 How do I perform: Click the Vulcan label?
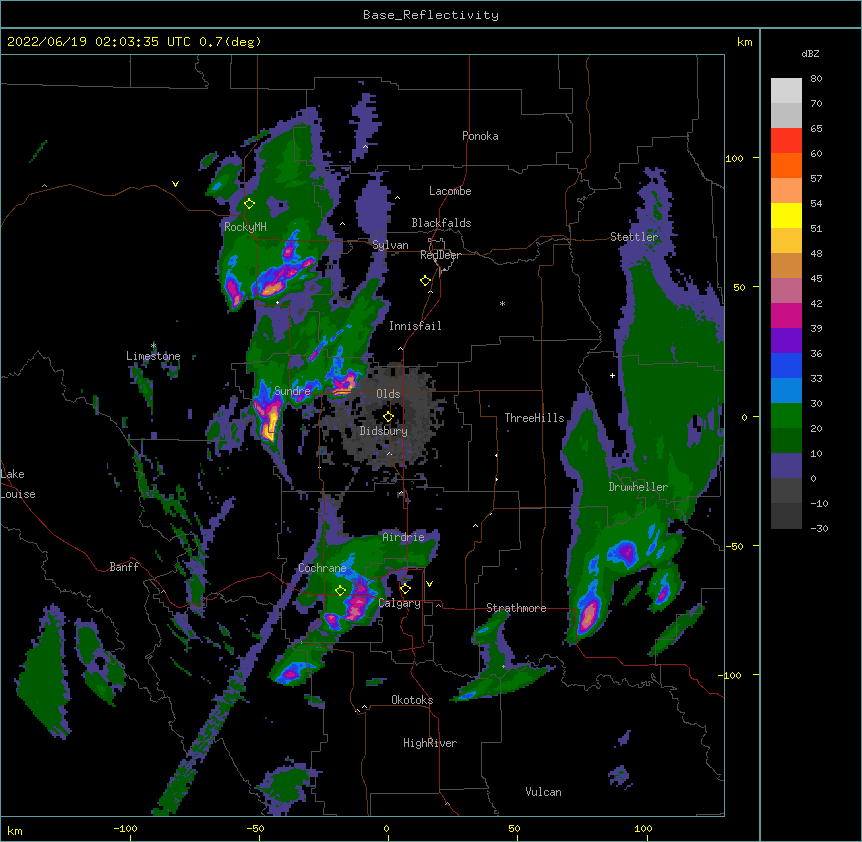[x=543, y=792]
